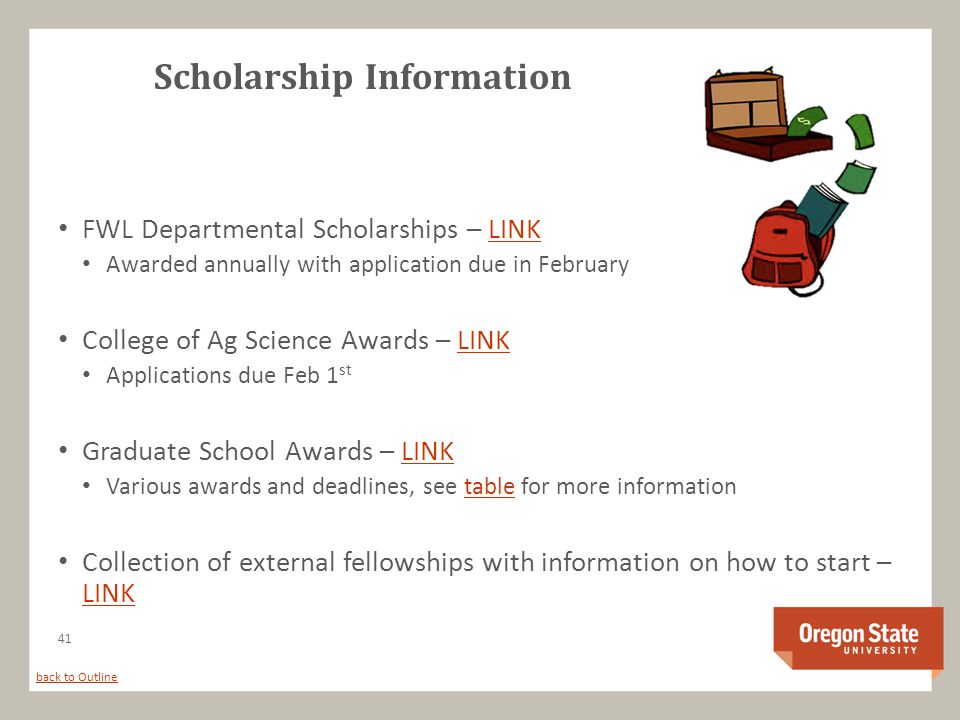Click the 'Various awards and deadlines' sub-bullet text
Viewport: 960px width, 720px height.
coord(260,486)
